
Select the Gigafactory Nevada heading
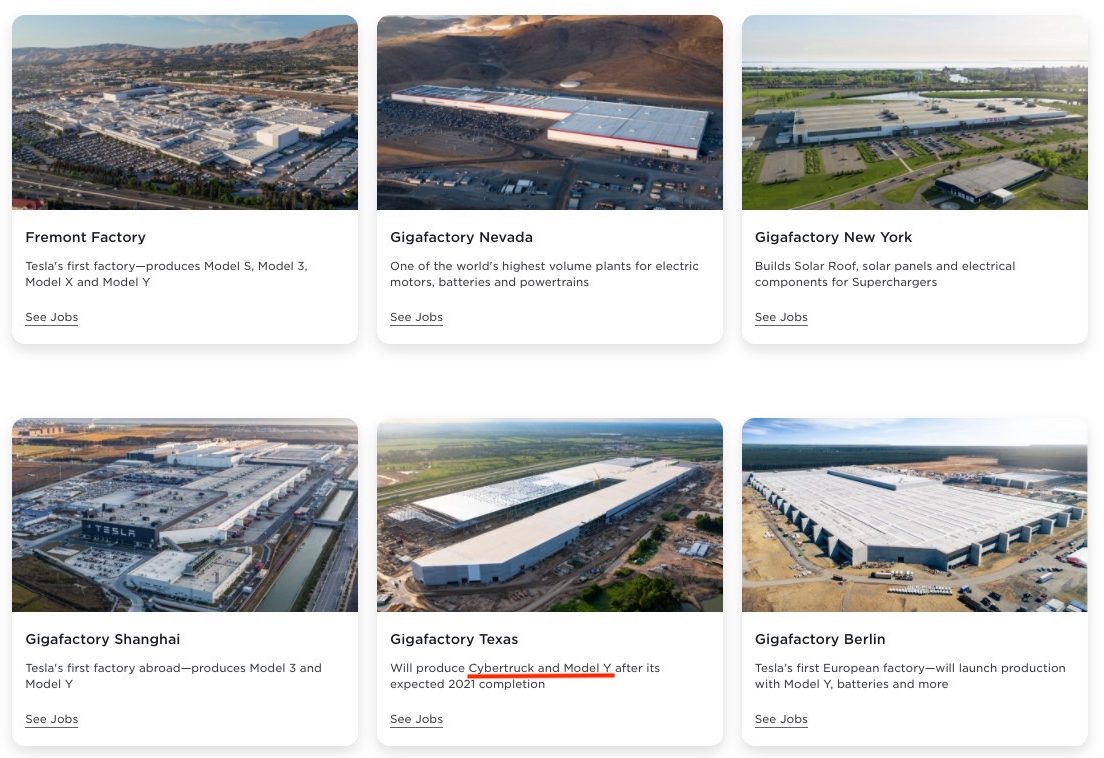[x=461, y=237]
